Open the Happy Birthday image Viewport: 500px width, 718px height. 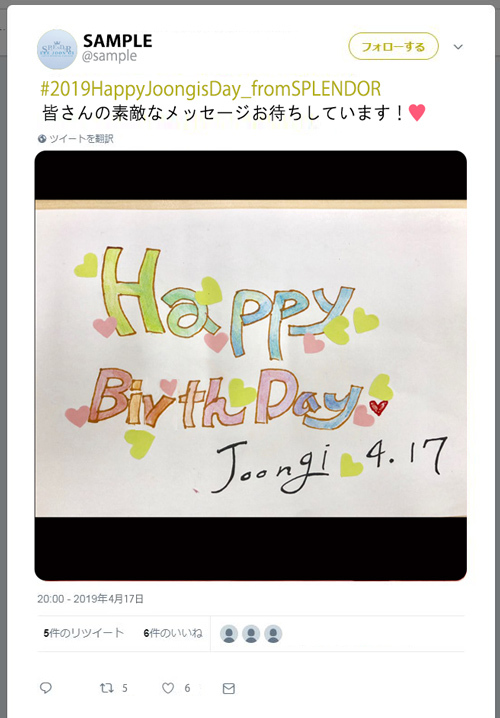pos(251,365)
